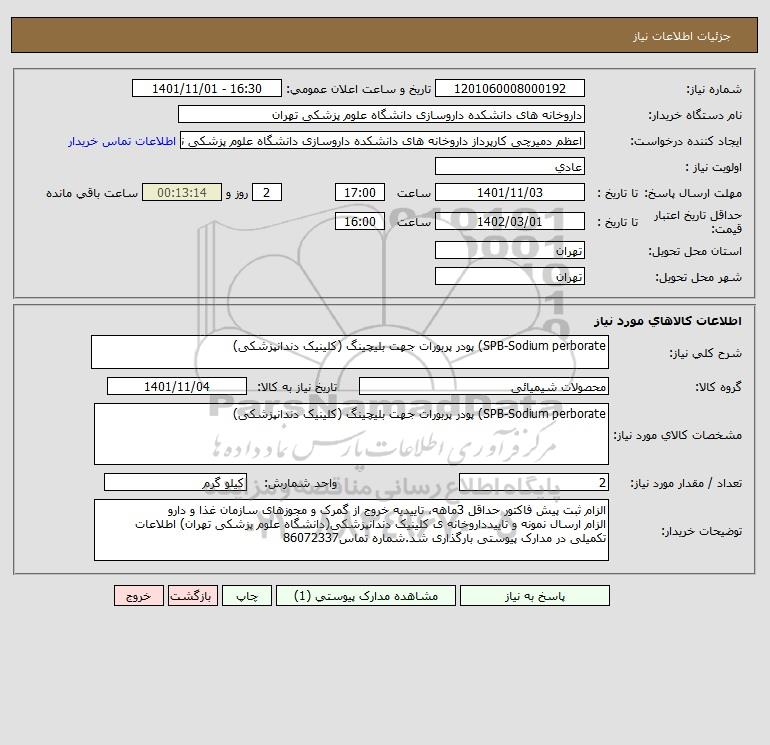Click the remaining days field showing 2
The height and width of the screenshot is (745, 770).
click(267, 193)
